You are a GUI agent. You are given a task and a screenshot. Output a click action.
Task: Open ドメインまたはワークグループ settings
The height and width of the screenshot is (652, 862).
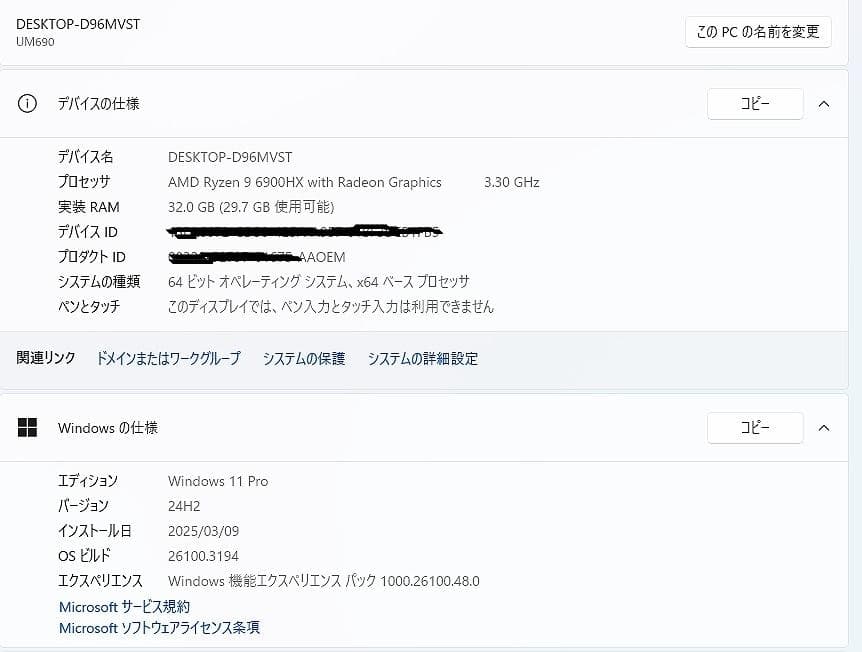[167, 358]
